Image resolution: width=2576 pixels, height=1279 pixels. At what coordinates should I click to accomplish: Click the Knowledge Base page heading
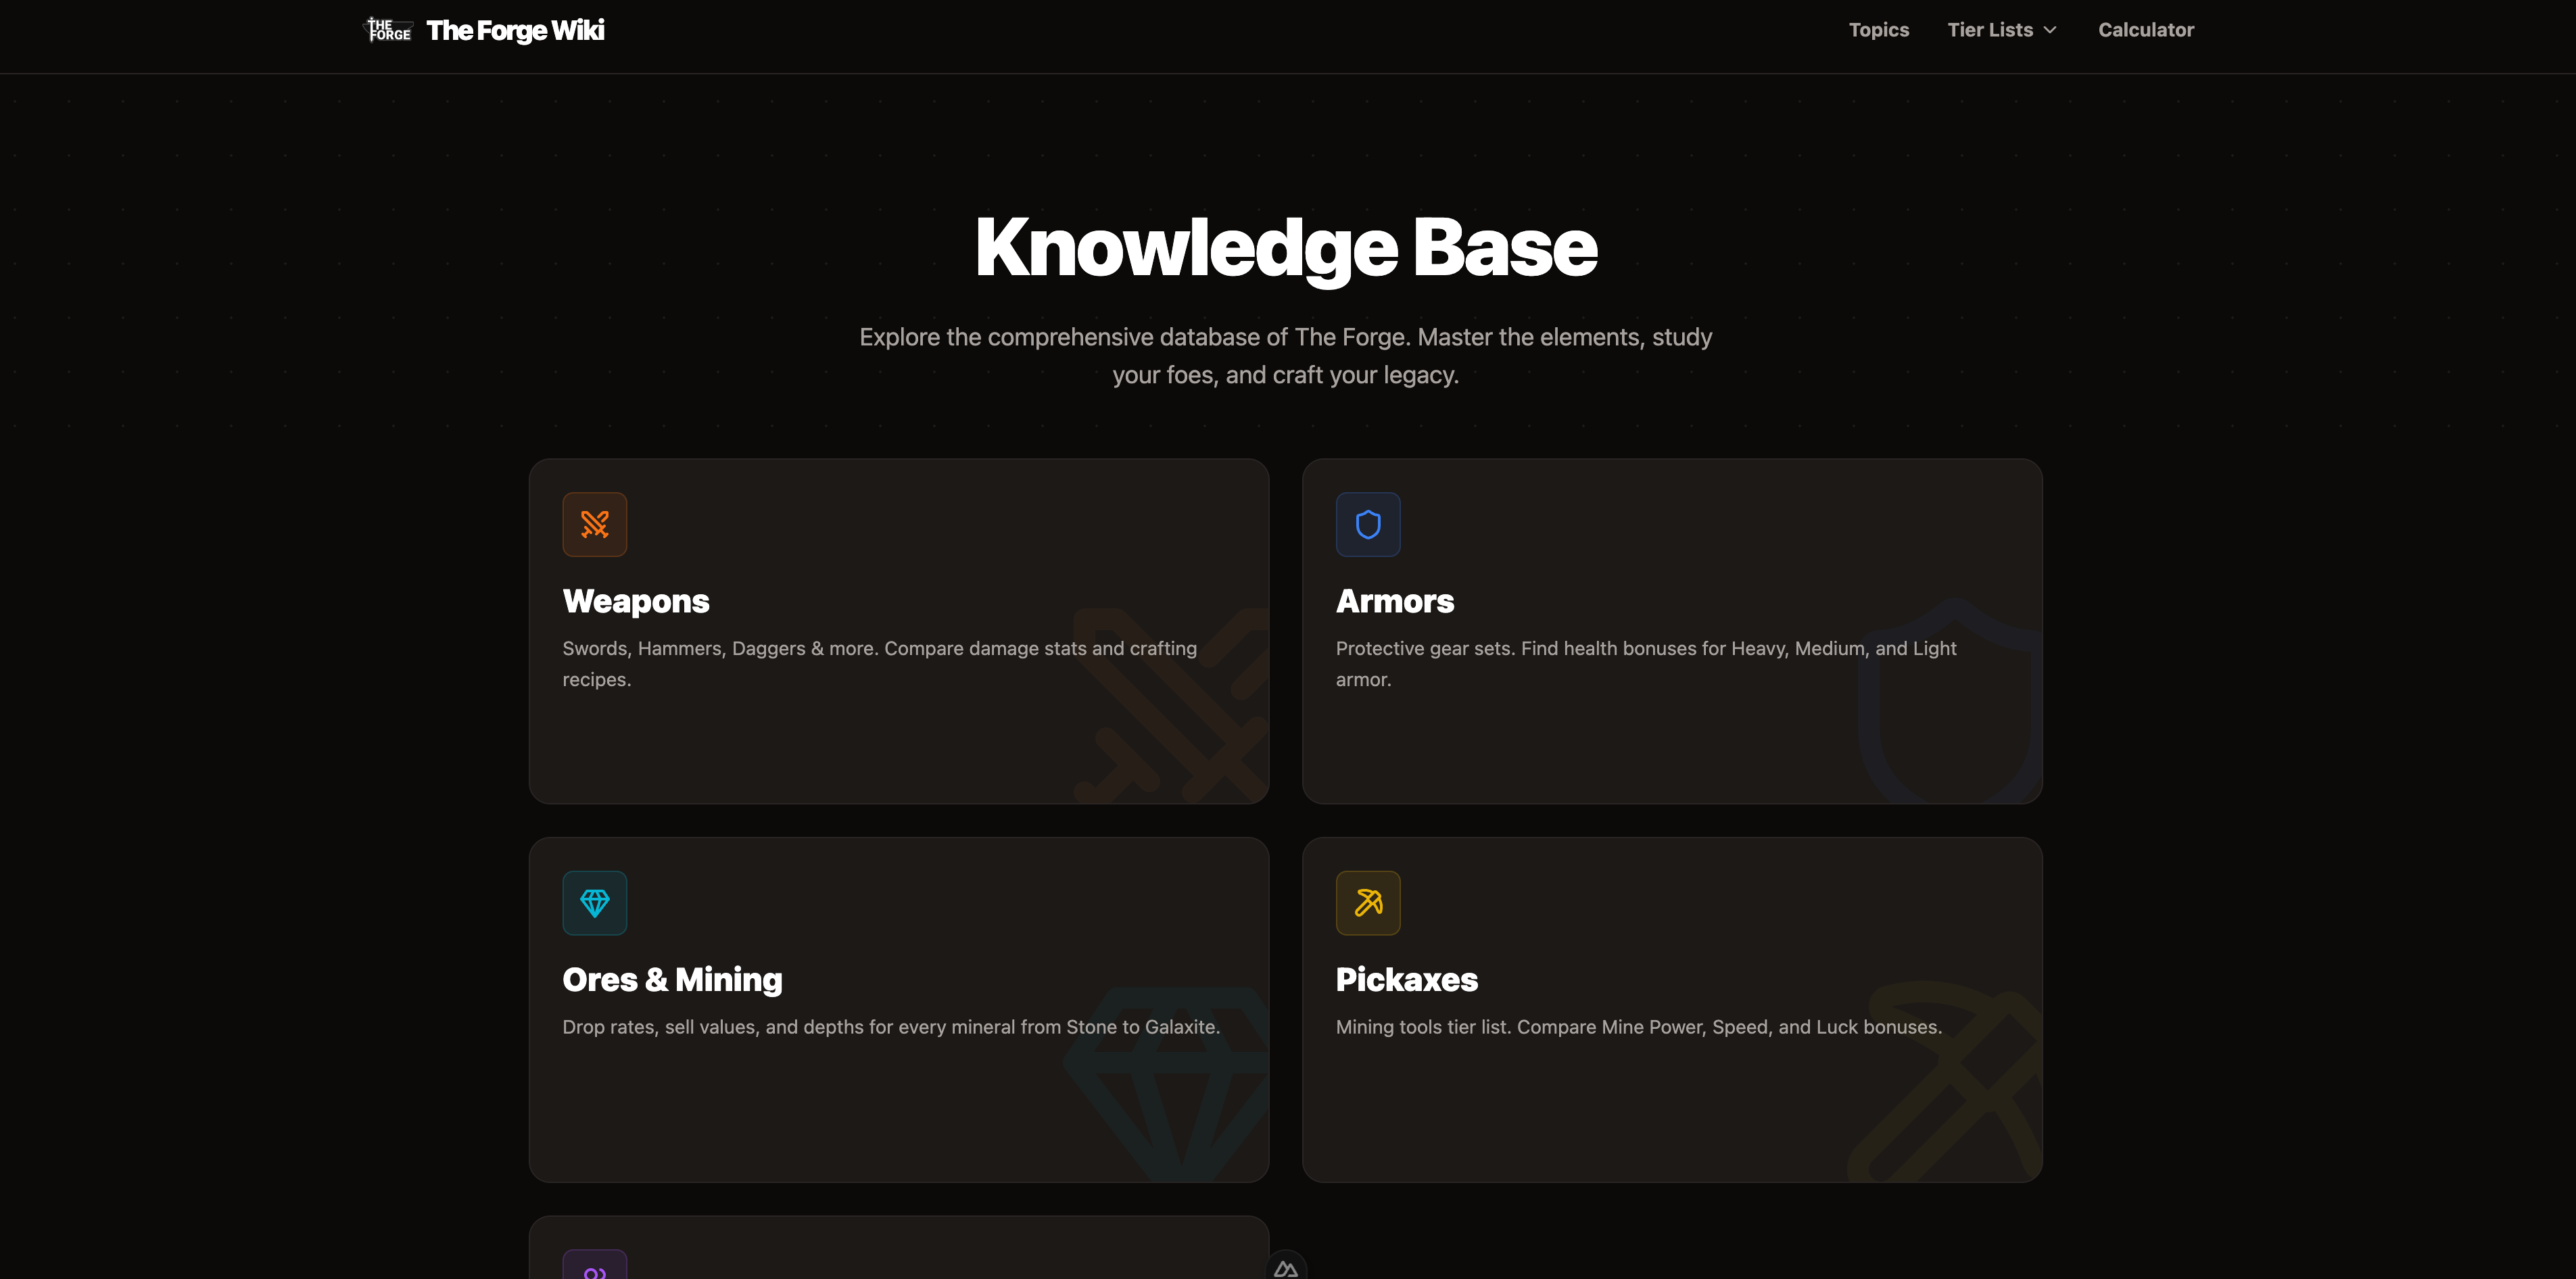click(x=1286, y=247)
